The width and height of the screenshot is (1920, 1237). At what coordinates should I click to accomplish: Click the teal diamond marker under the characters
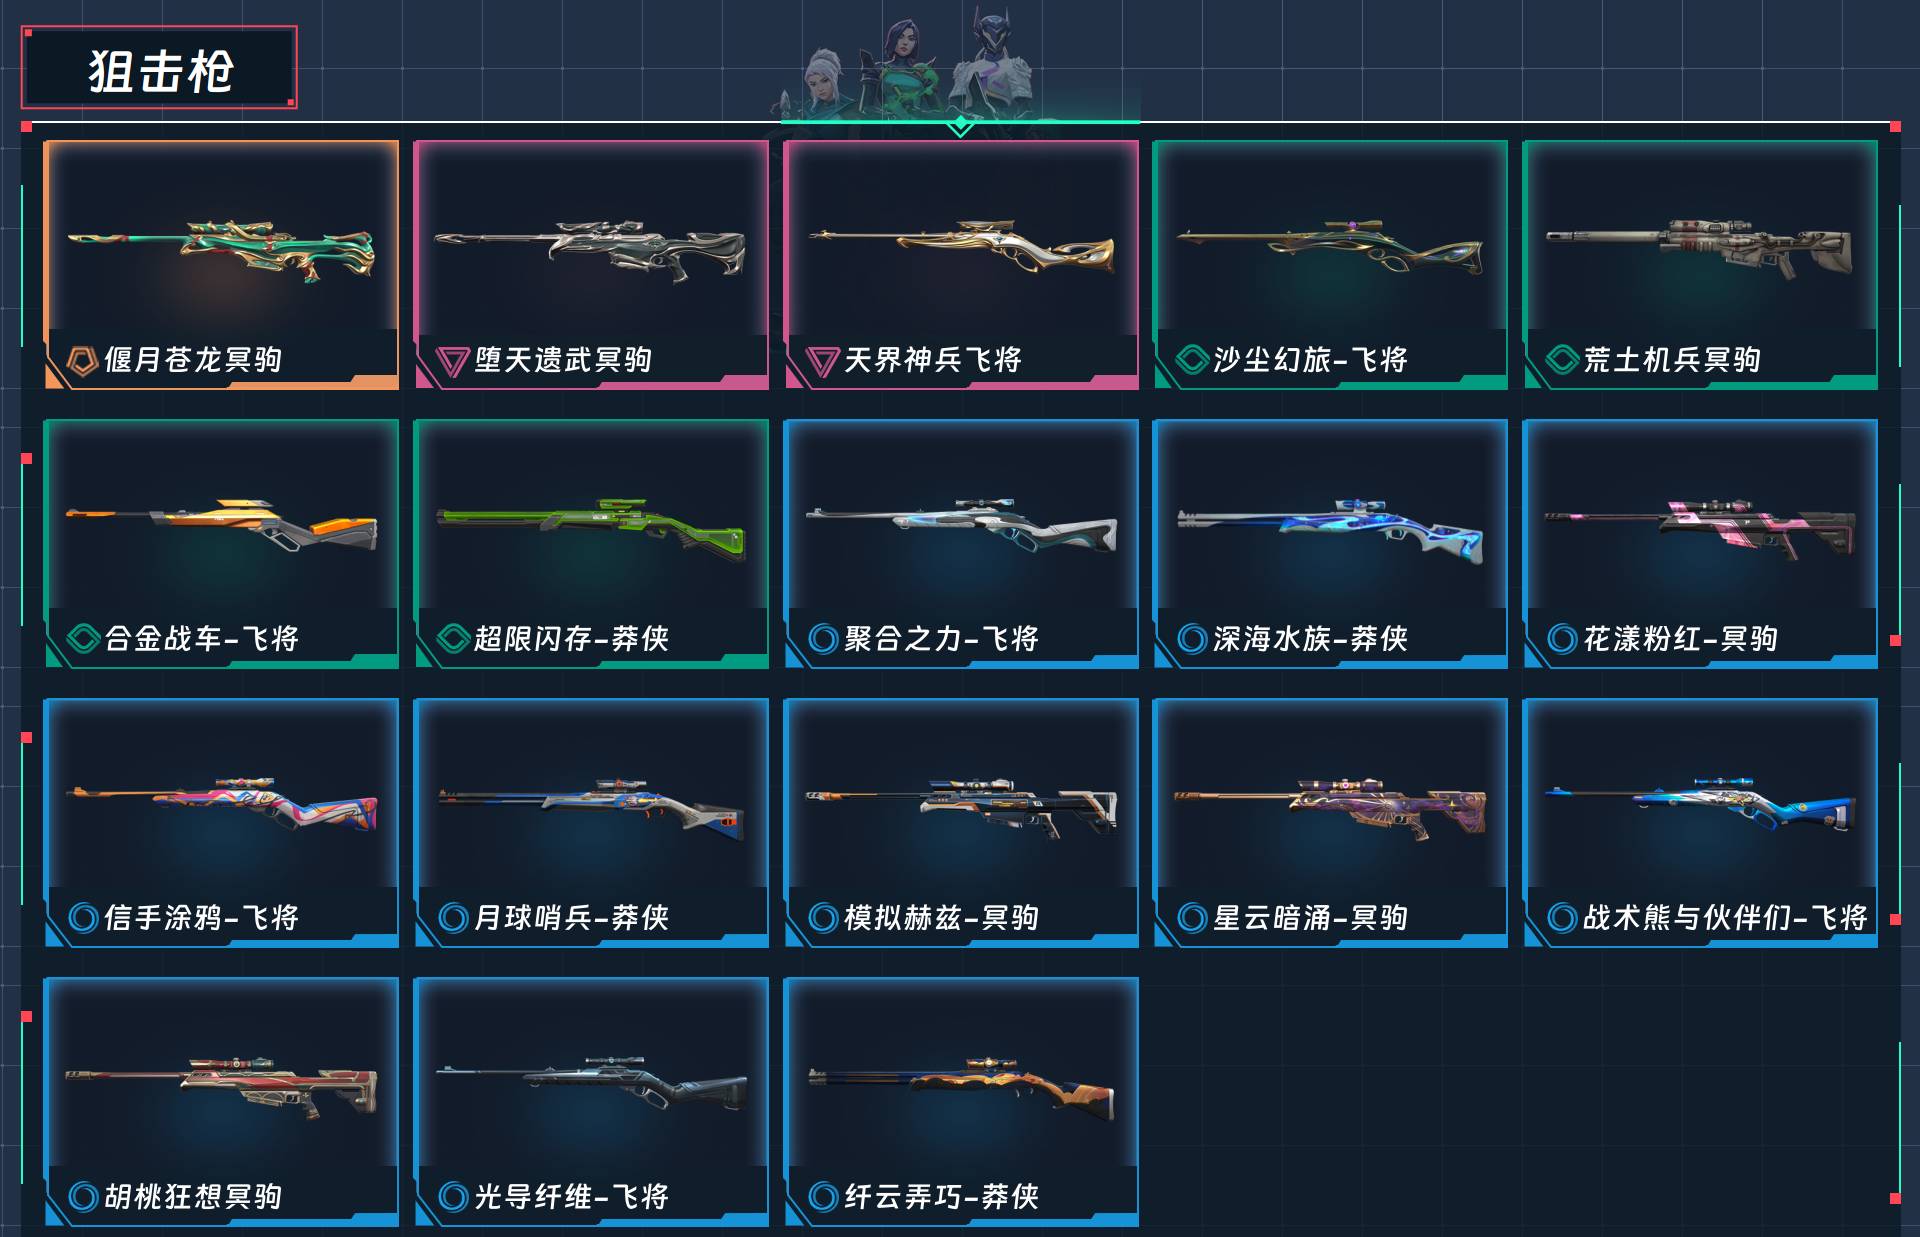click(x=960, y=125)
